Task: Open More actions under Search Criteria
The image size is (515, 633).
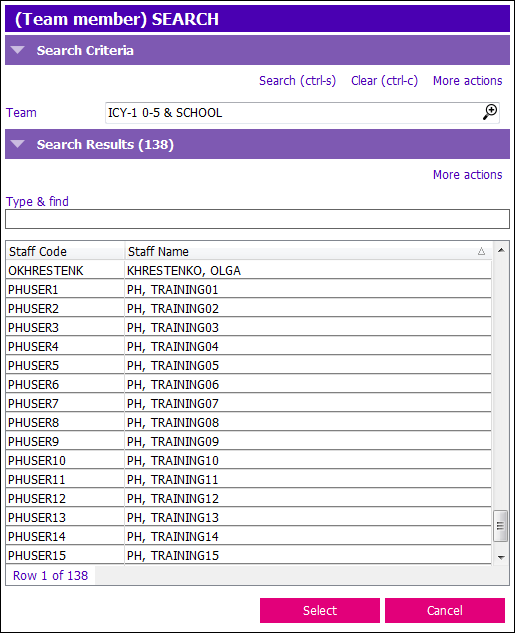Action: coord(467,81)
